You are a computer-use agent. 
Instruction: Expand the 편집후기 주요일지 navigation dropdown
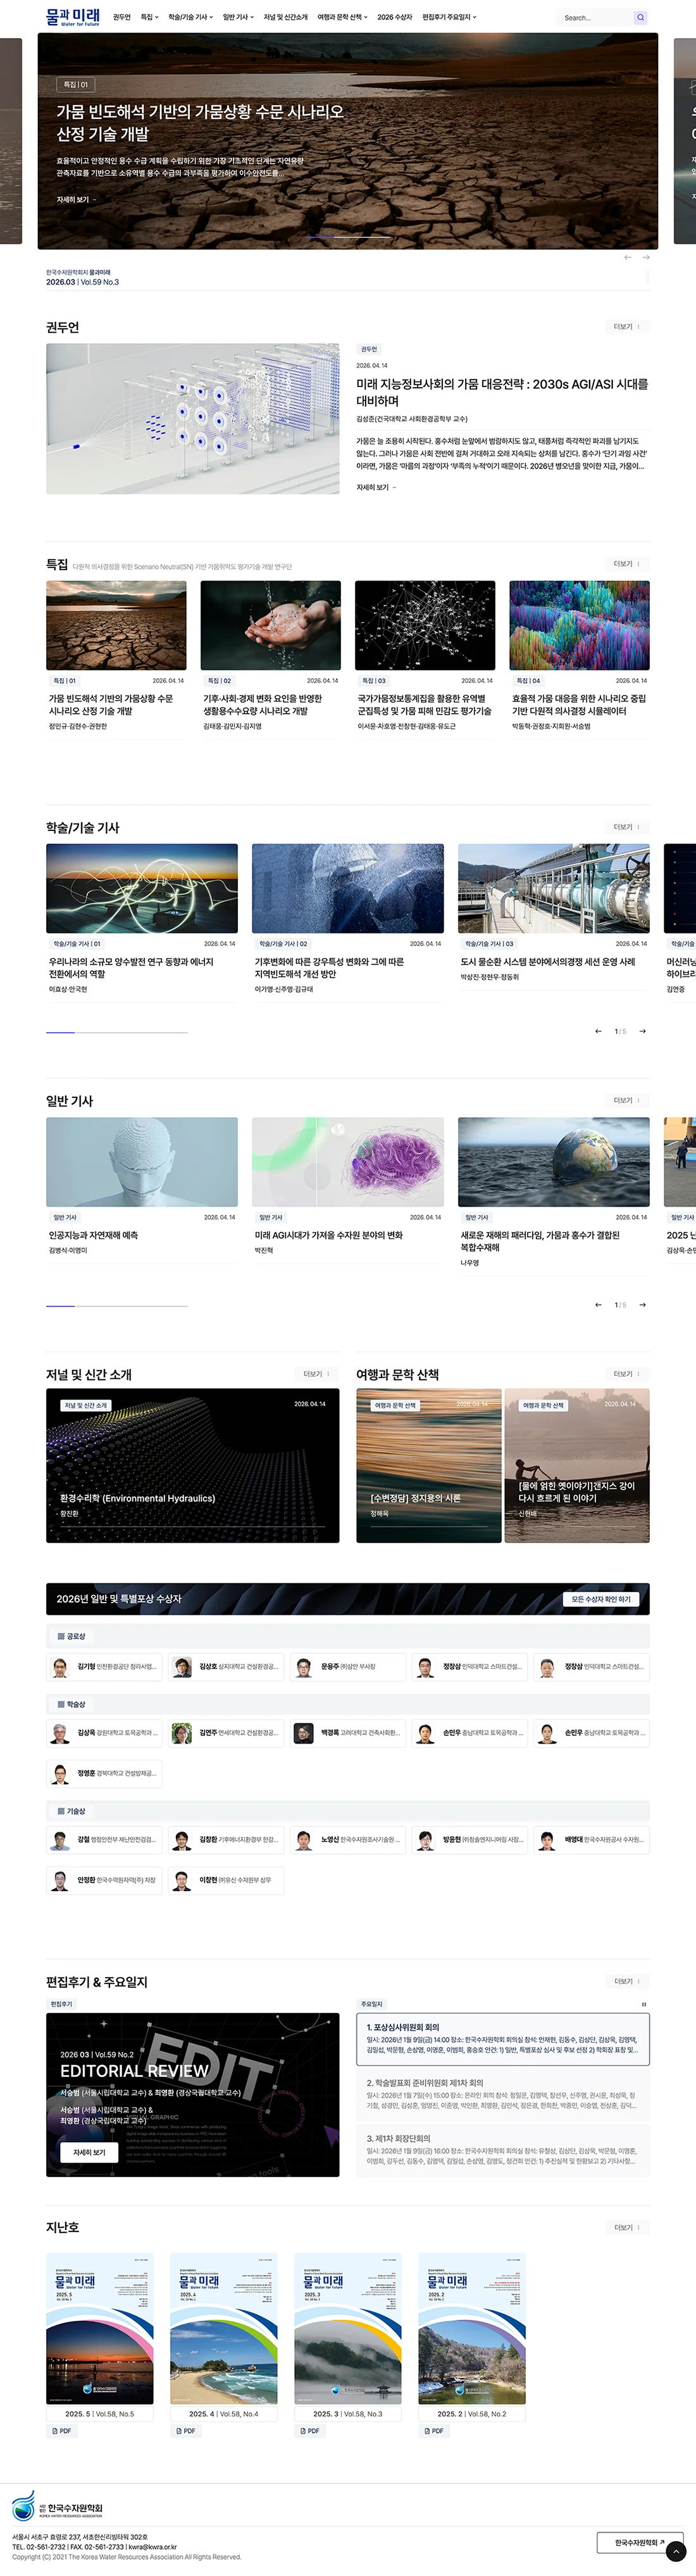[449, 17]
